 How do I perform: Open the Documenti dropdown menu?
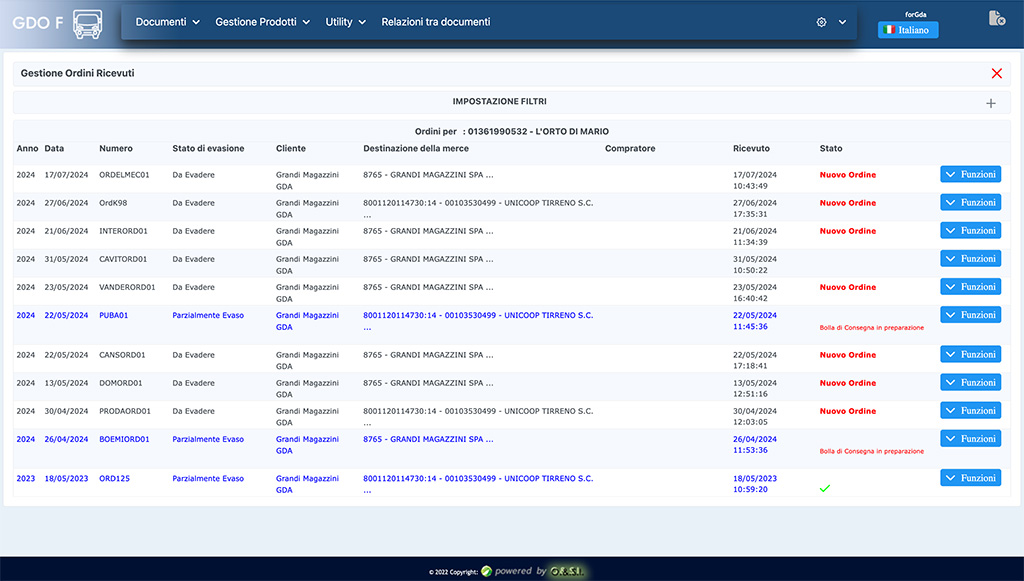click(167, 22)
